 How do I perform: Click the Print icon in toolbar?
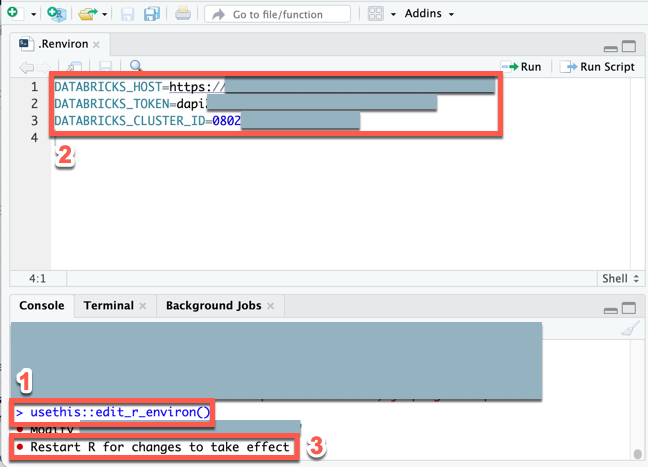183,14
